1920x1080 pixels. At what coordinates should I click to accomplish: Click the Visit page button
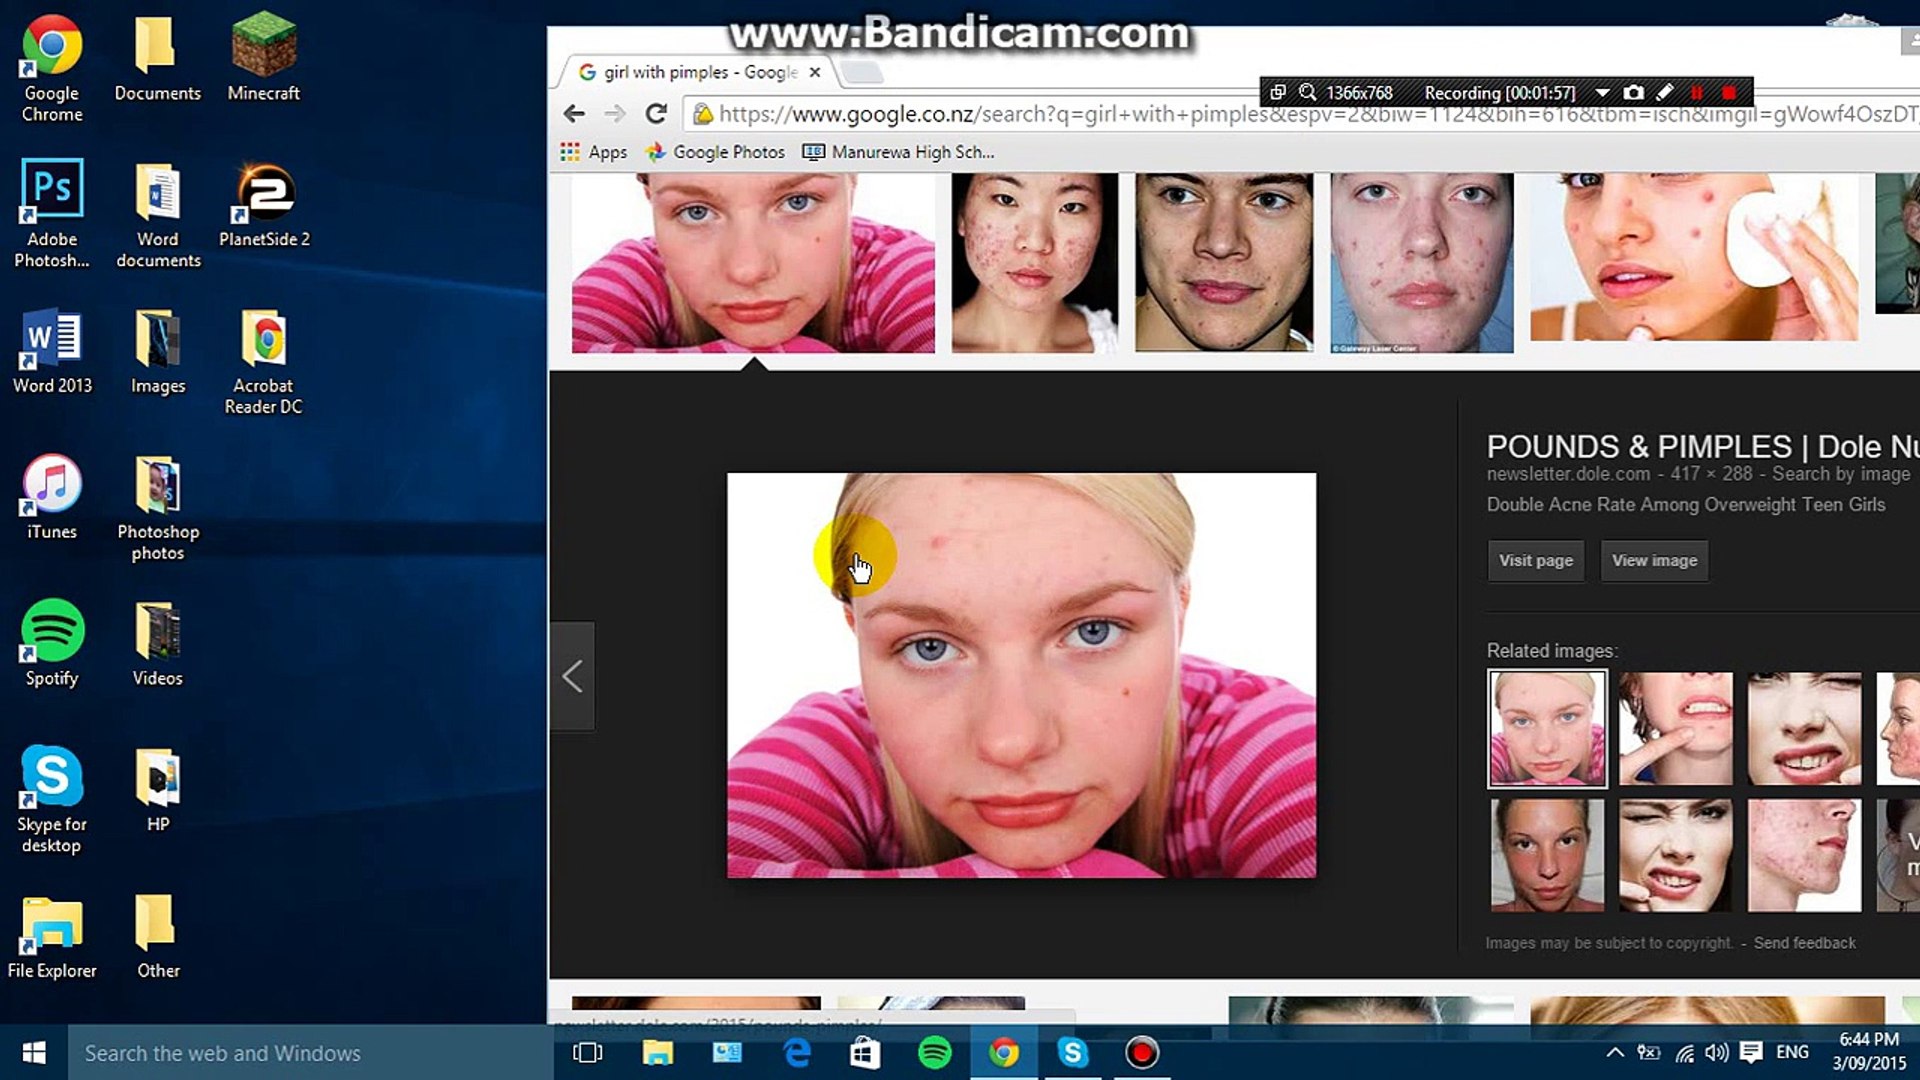pos(1535,560)
